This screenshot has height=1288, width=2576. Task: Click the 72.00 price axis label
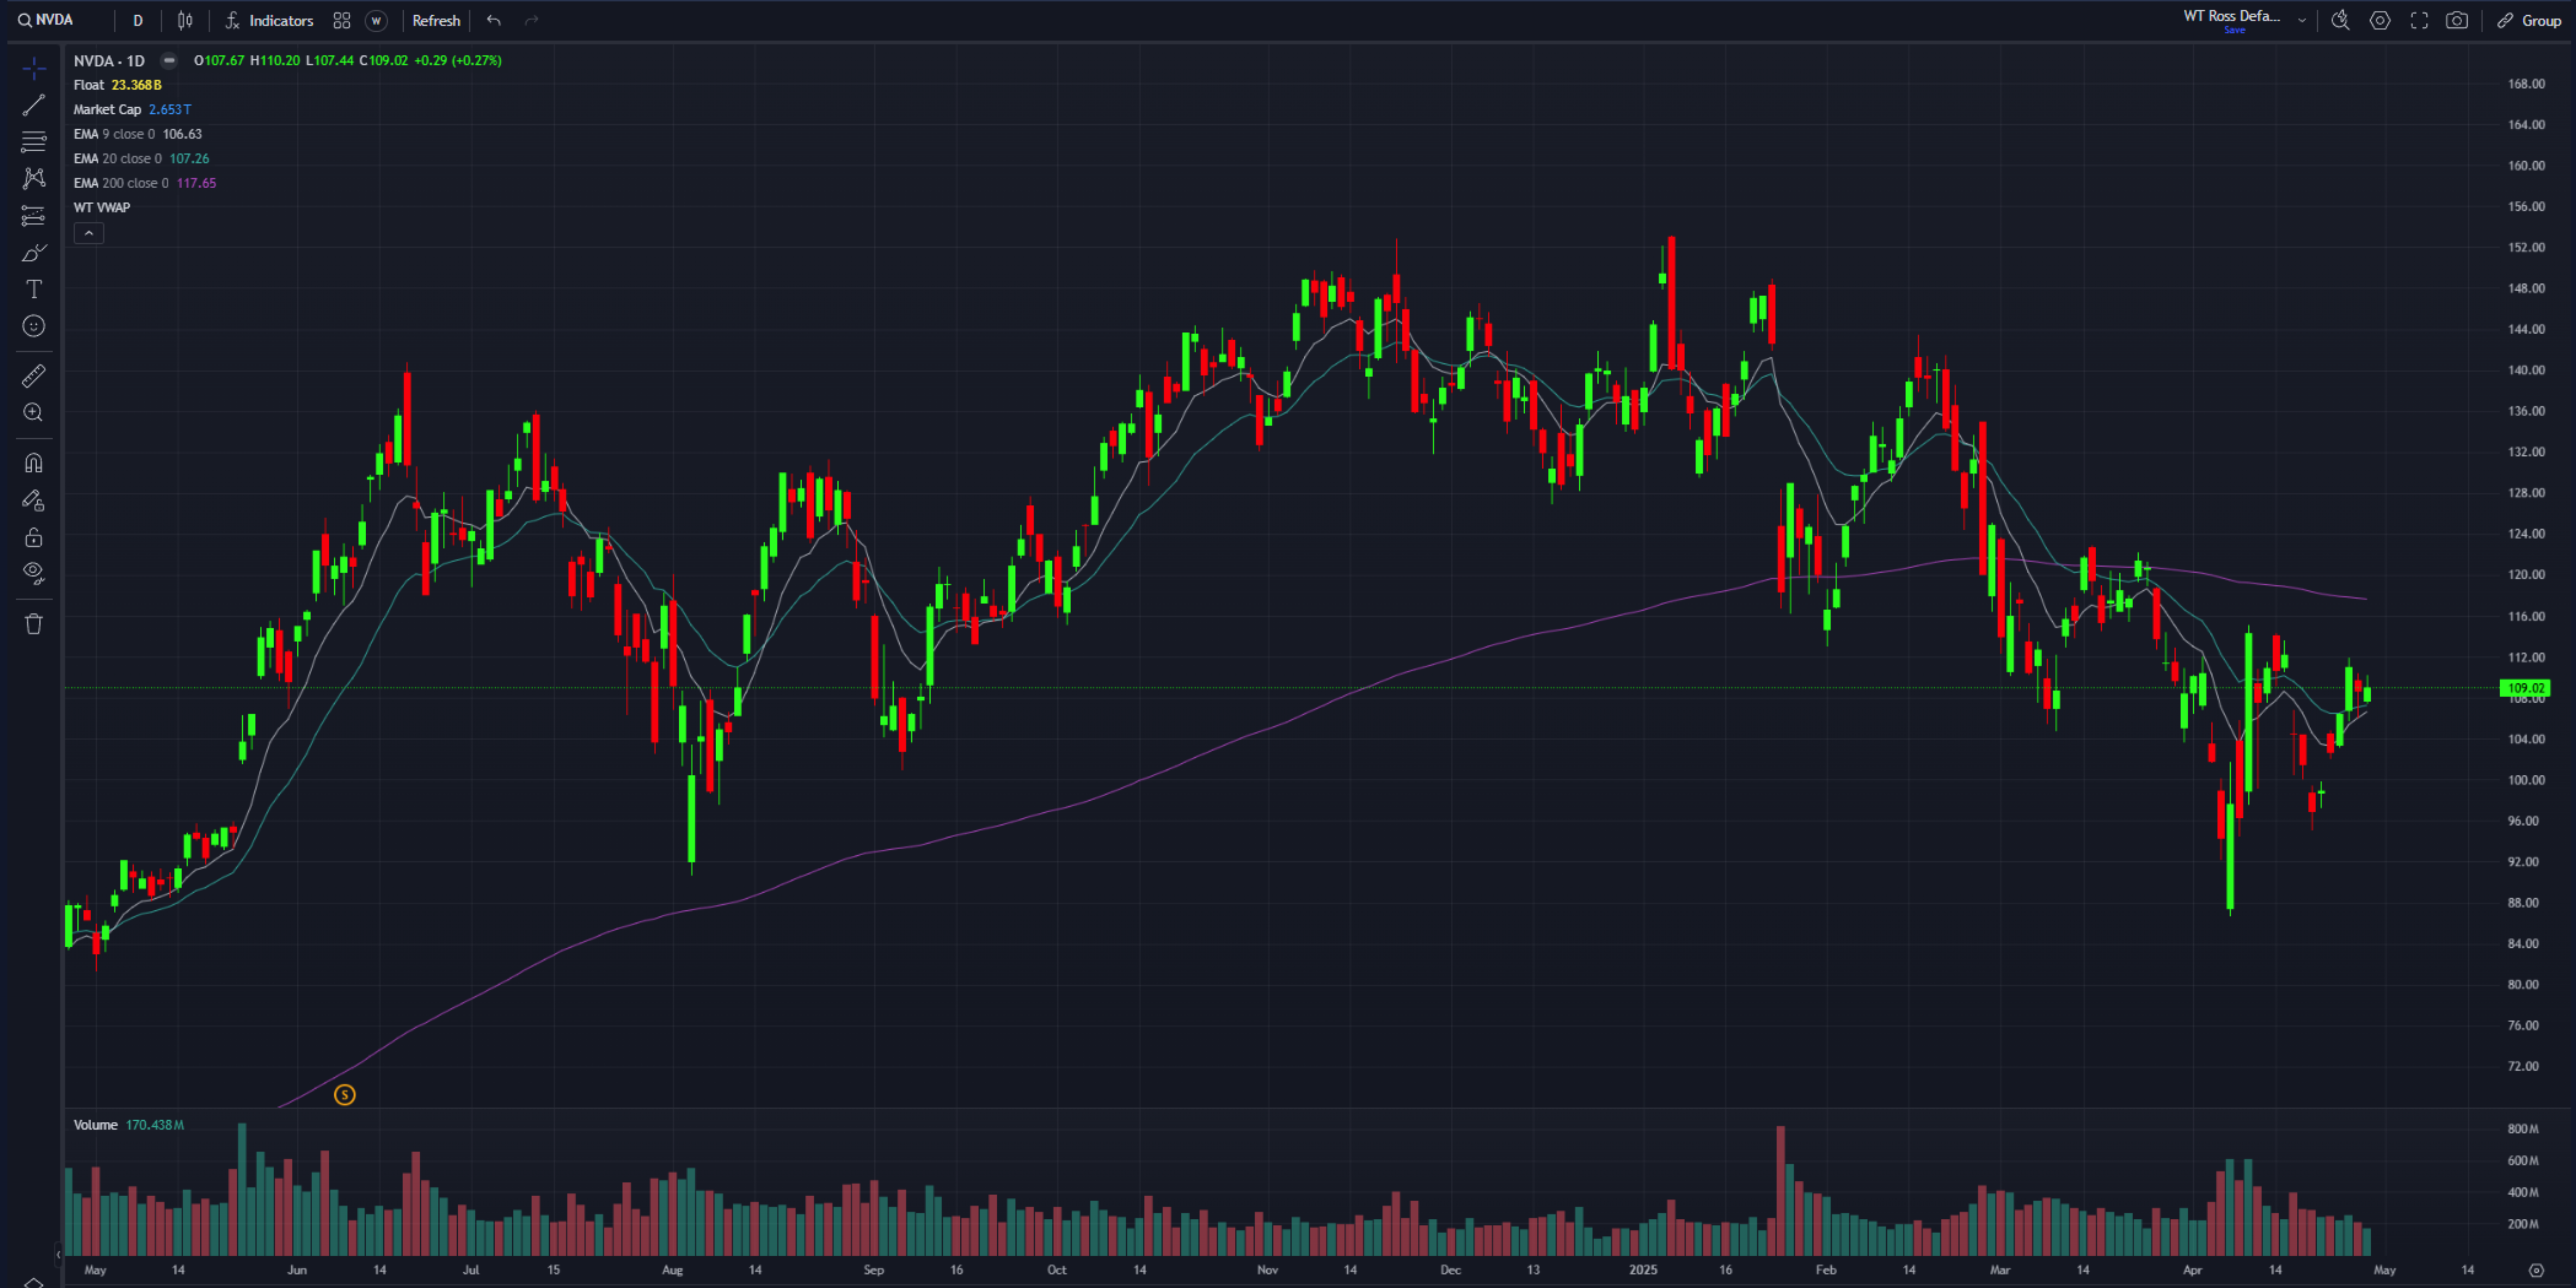coord(2523,1066)
